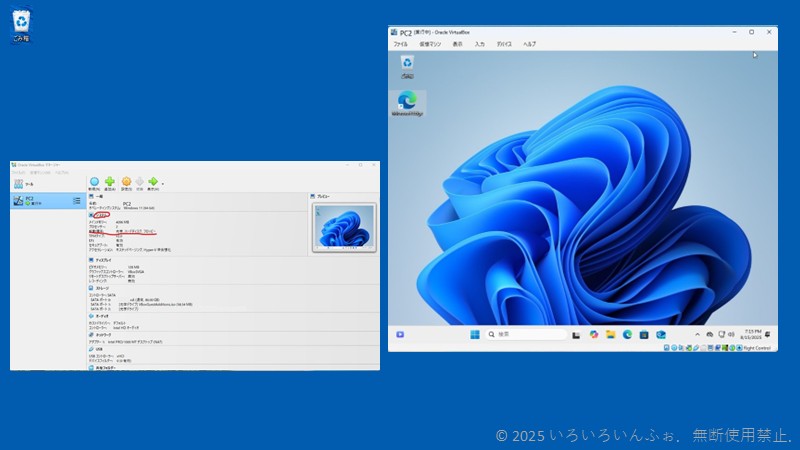The width and height of the screenshot is (800, 450).
Task: Click the green Show (表示) arrow in Manager
Action: [153, 183]
